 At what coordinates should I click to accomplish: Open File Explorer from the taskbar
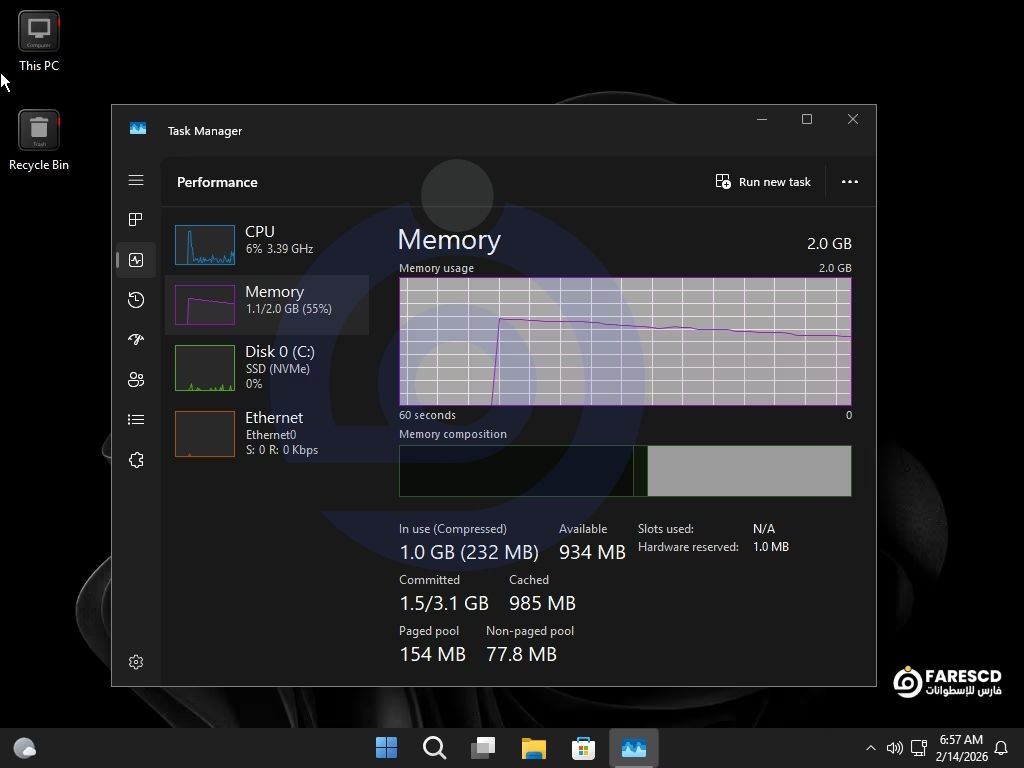(x=534, y=748)
